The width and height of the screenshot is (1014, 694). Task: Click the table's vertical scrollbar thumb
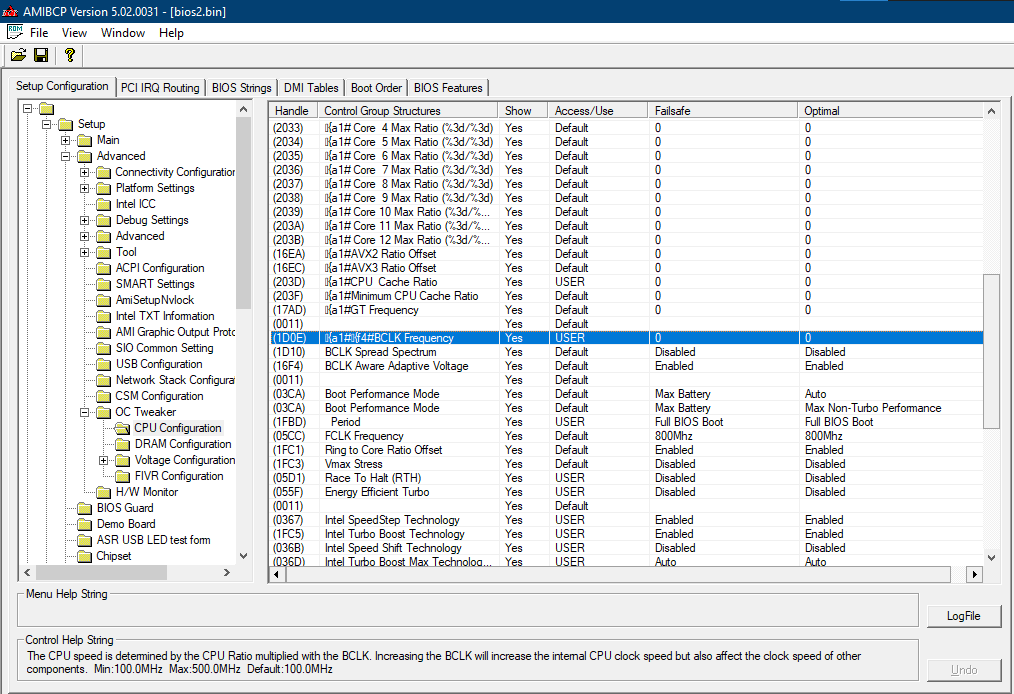tap(991, 351)
